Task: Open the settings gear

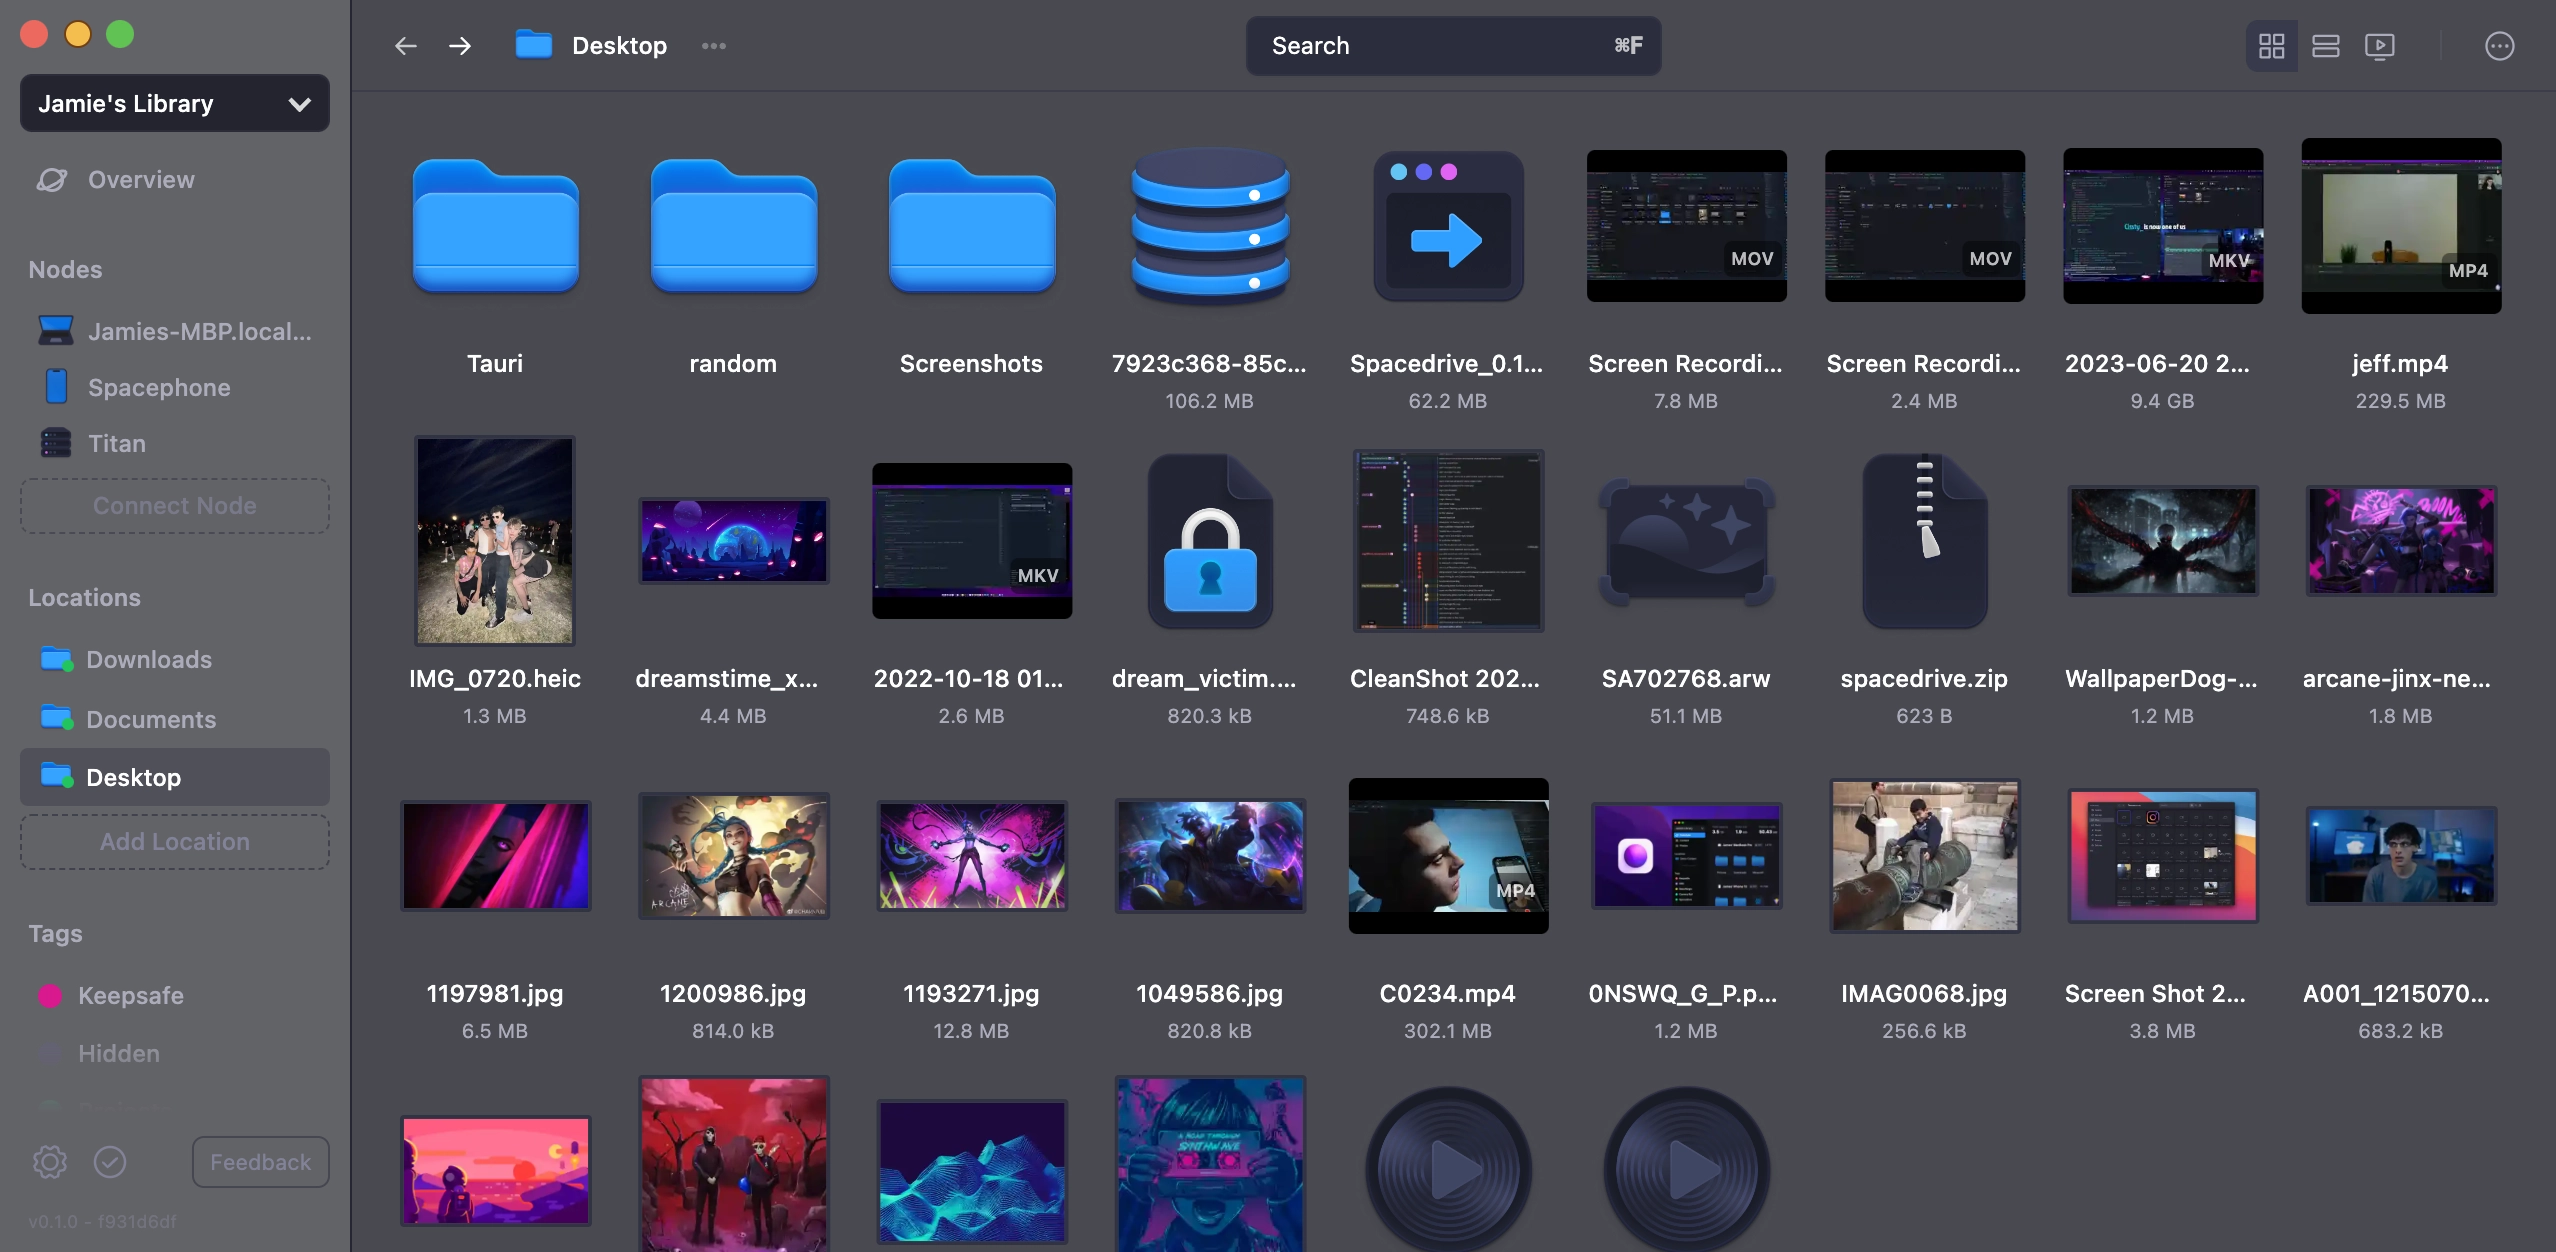Action: (x=49, y=1161)
